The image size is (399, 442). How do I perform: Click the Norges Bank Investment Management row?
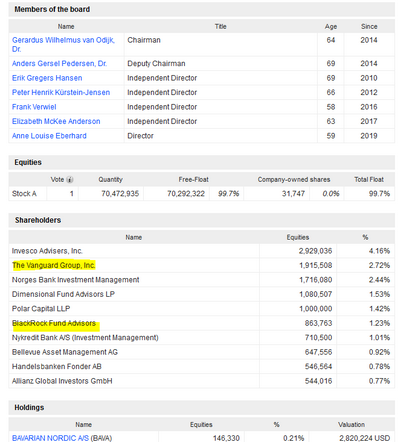[x=201, y=280]
